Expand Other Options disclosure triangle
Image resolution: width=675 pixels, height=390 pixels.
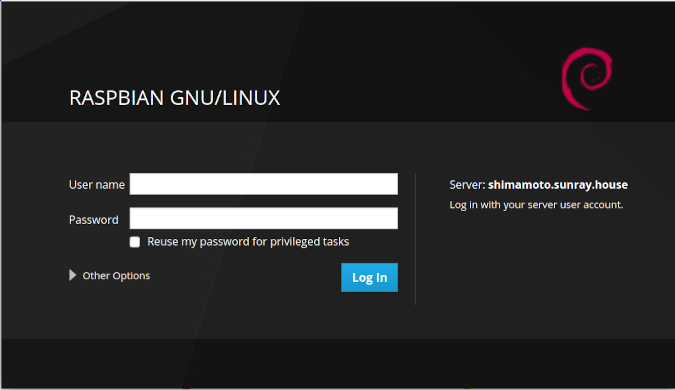point(73,275)
